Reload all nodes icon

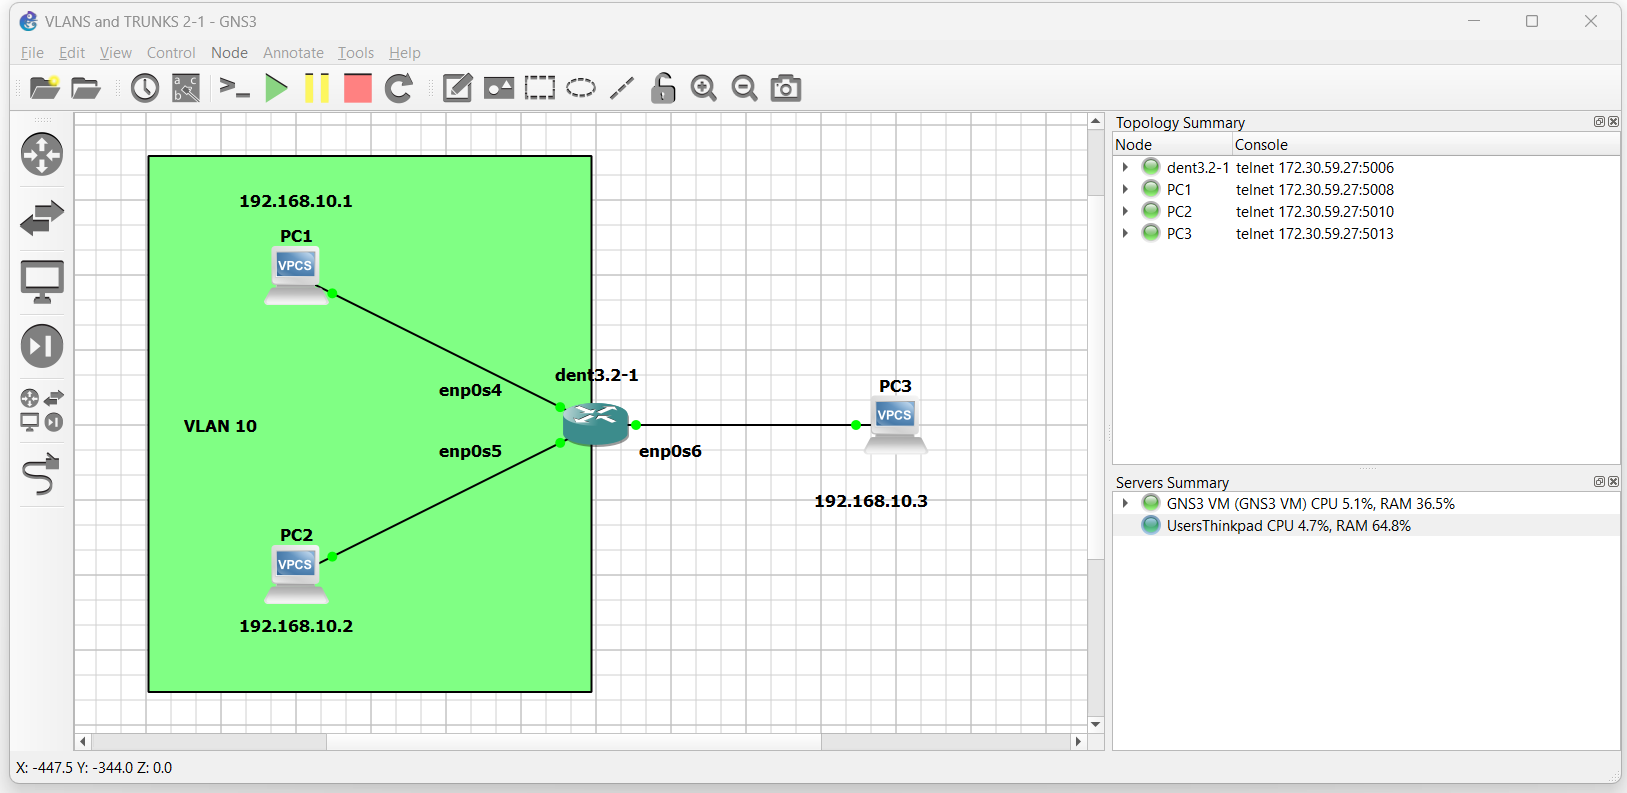click(399, 88)
